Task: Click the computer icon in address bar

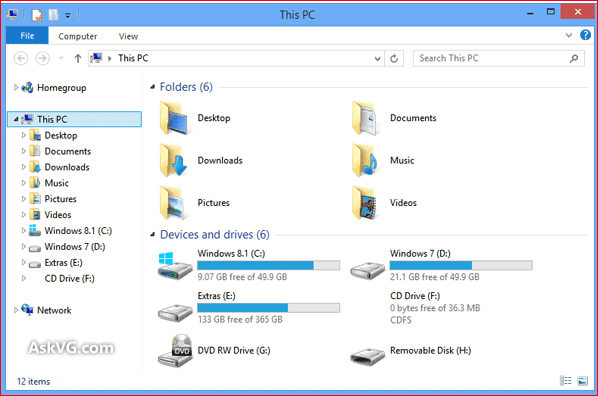Action: (x=96, y=58)
